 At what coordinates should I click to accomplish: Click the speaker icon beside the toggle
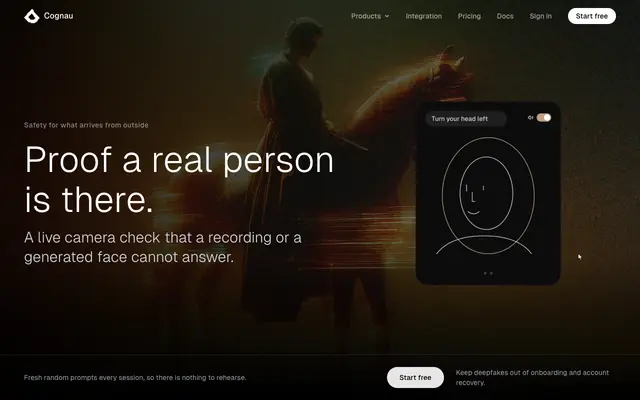tap(530, 118)
